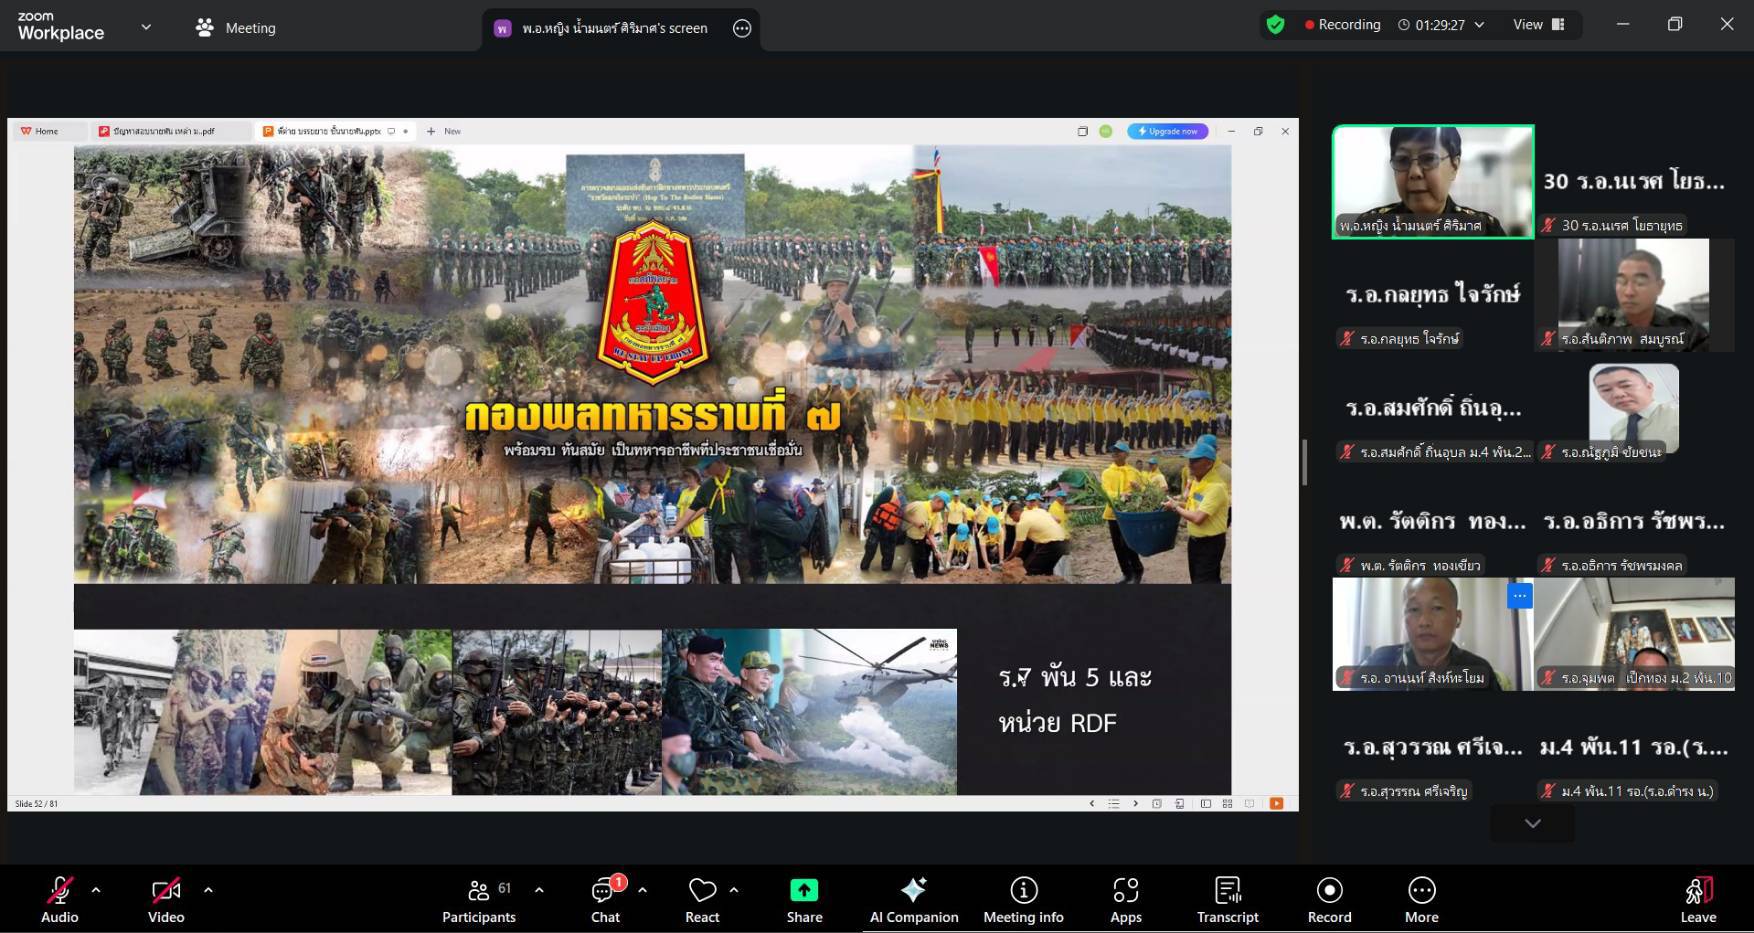This screenshot has height=933, width=1754.
Task: Open the View layout dropdown
Action: click(x=1538, y=25)
